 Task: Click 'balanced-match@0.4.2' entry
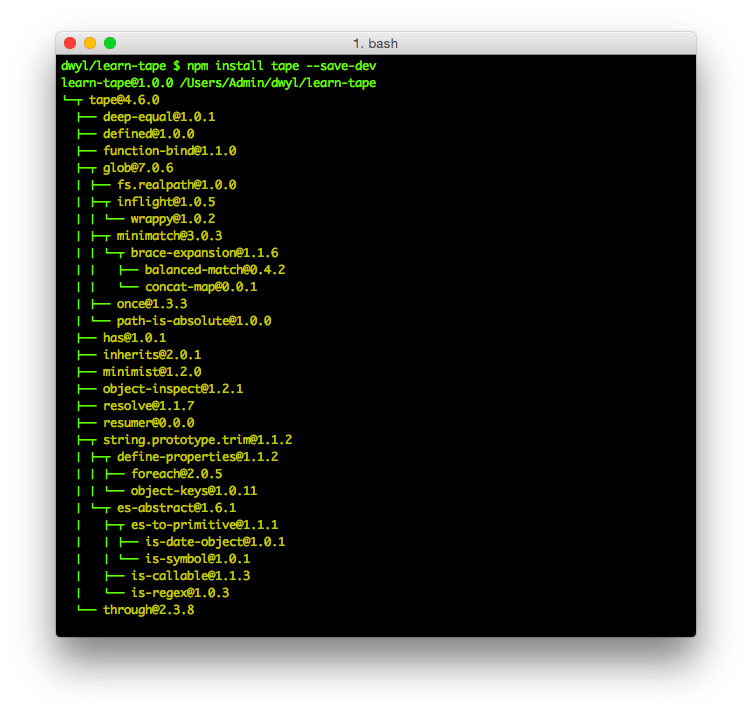click(x=215, y=270)
